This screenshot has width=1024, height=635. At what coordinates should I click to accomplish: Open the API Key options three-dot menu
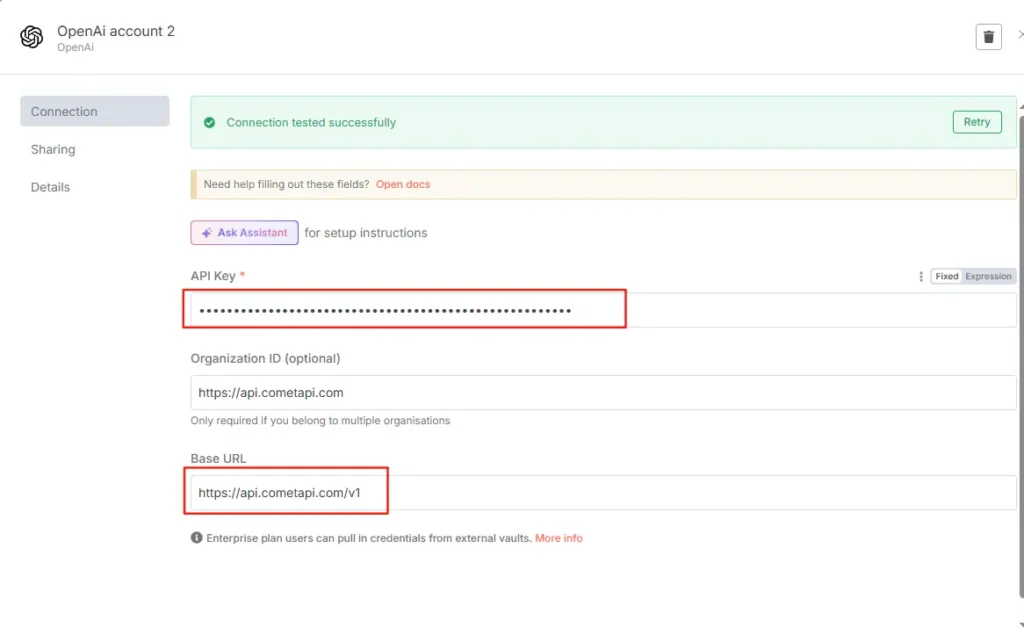[x=921, y=276]
